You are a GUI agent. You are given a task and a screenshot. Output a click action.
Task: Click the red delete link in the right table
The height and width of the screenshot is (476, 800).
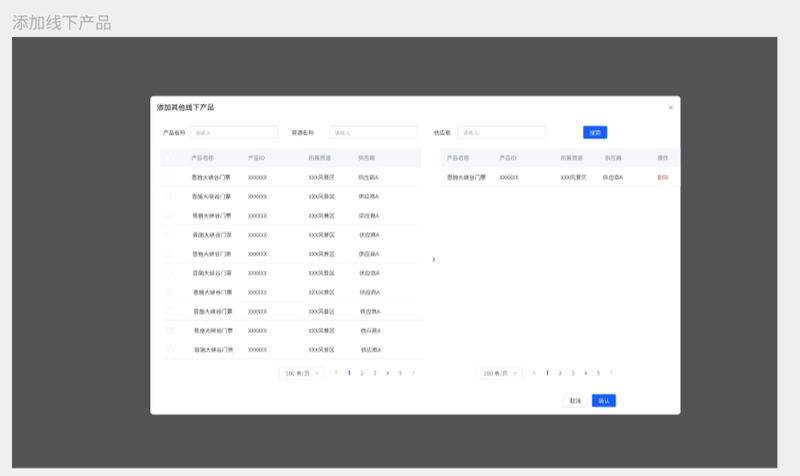coord(662,178)
